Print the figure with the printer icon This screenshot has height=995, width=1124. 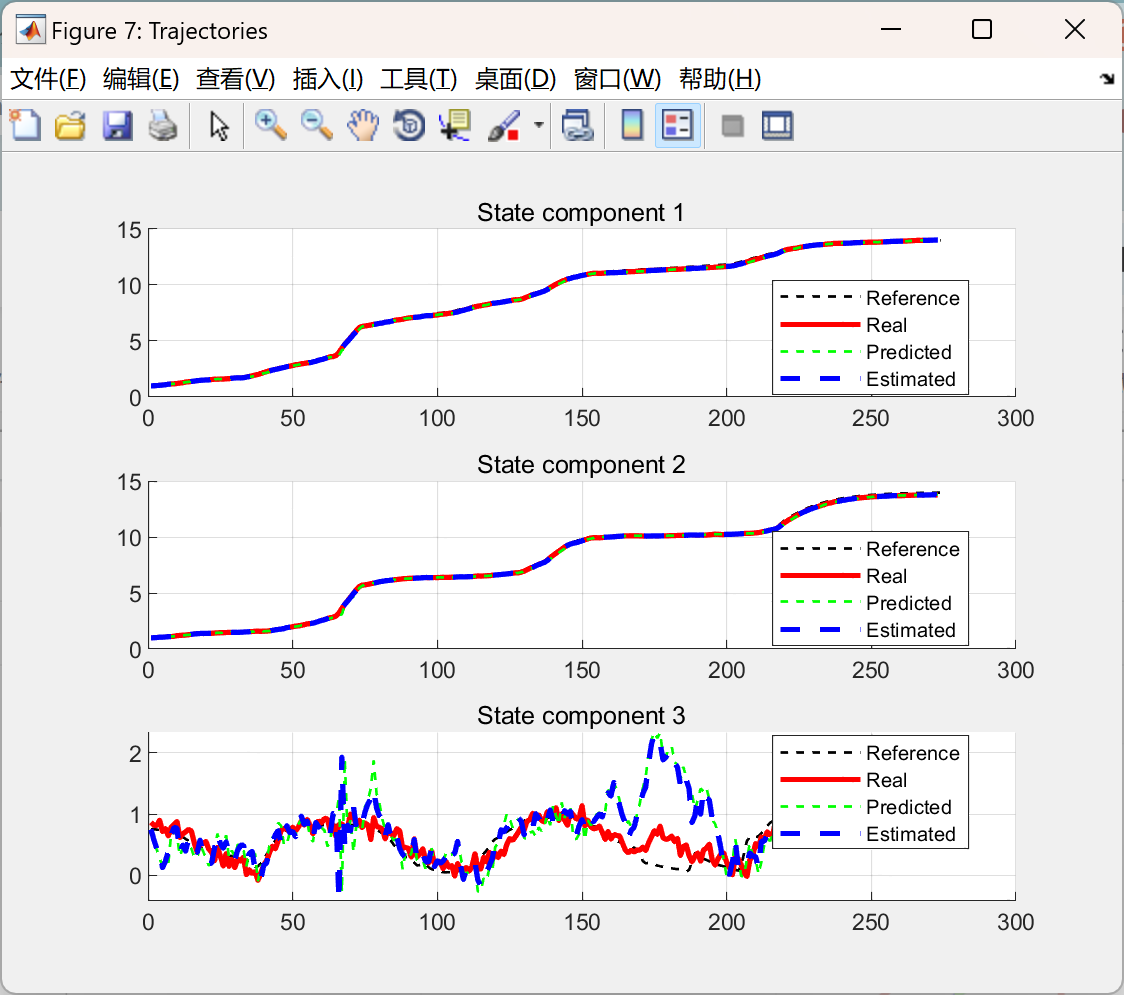pyautogui.click(x=163, y=125)
